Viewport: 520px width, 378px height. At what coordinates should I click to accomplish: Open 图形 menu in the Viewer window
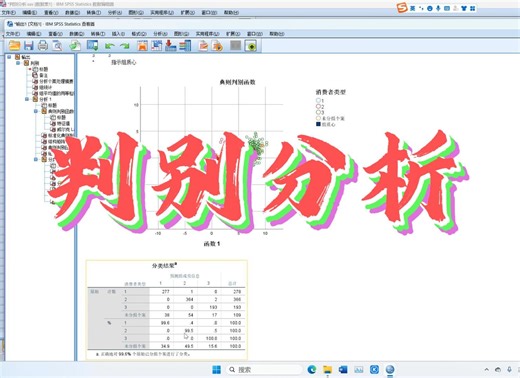point(181,34)
